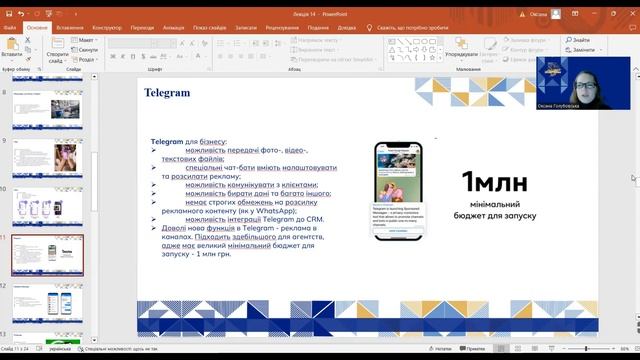Click the Copy icon in clipboard group
640x360 pixels.
28,49
